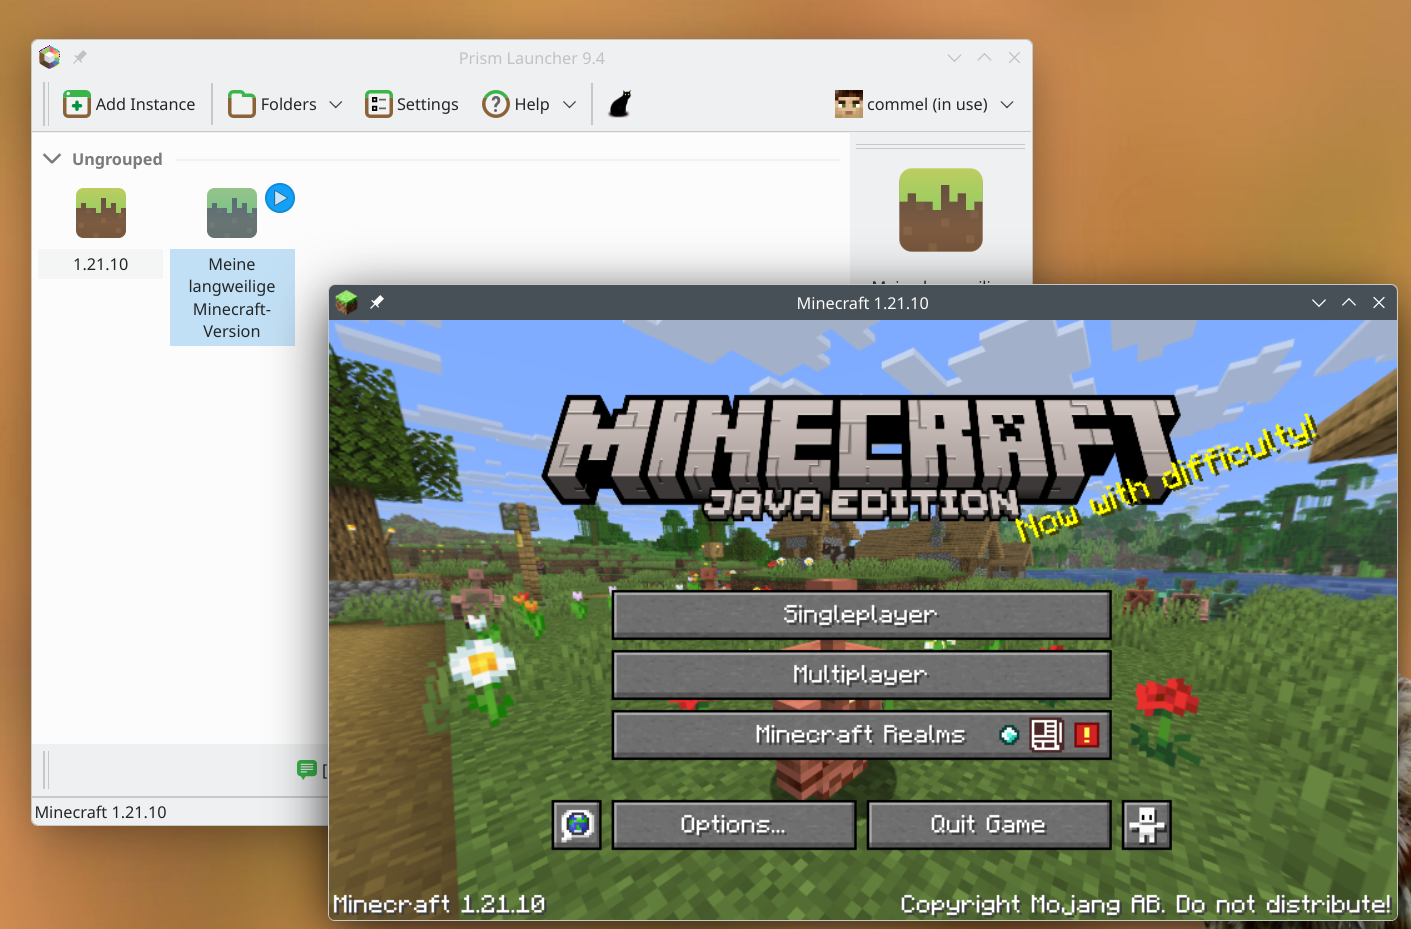This screenshot has height=929, width=1411.
Task: Pin the Prism Launcher window
Action: [79, 57]
